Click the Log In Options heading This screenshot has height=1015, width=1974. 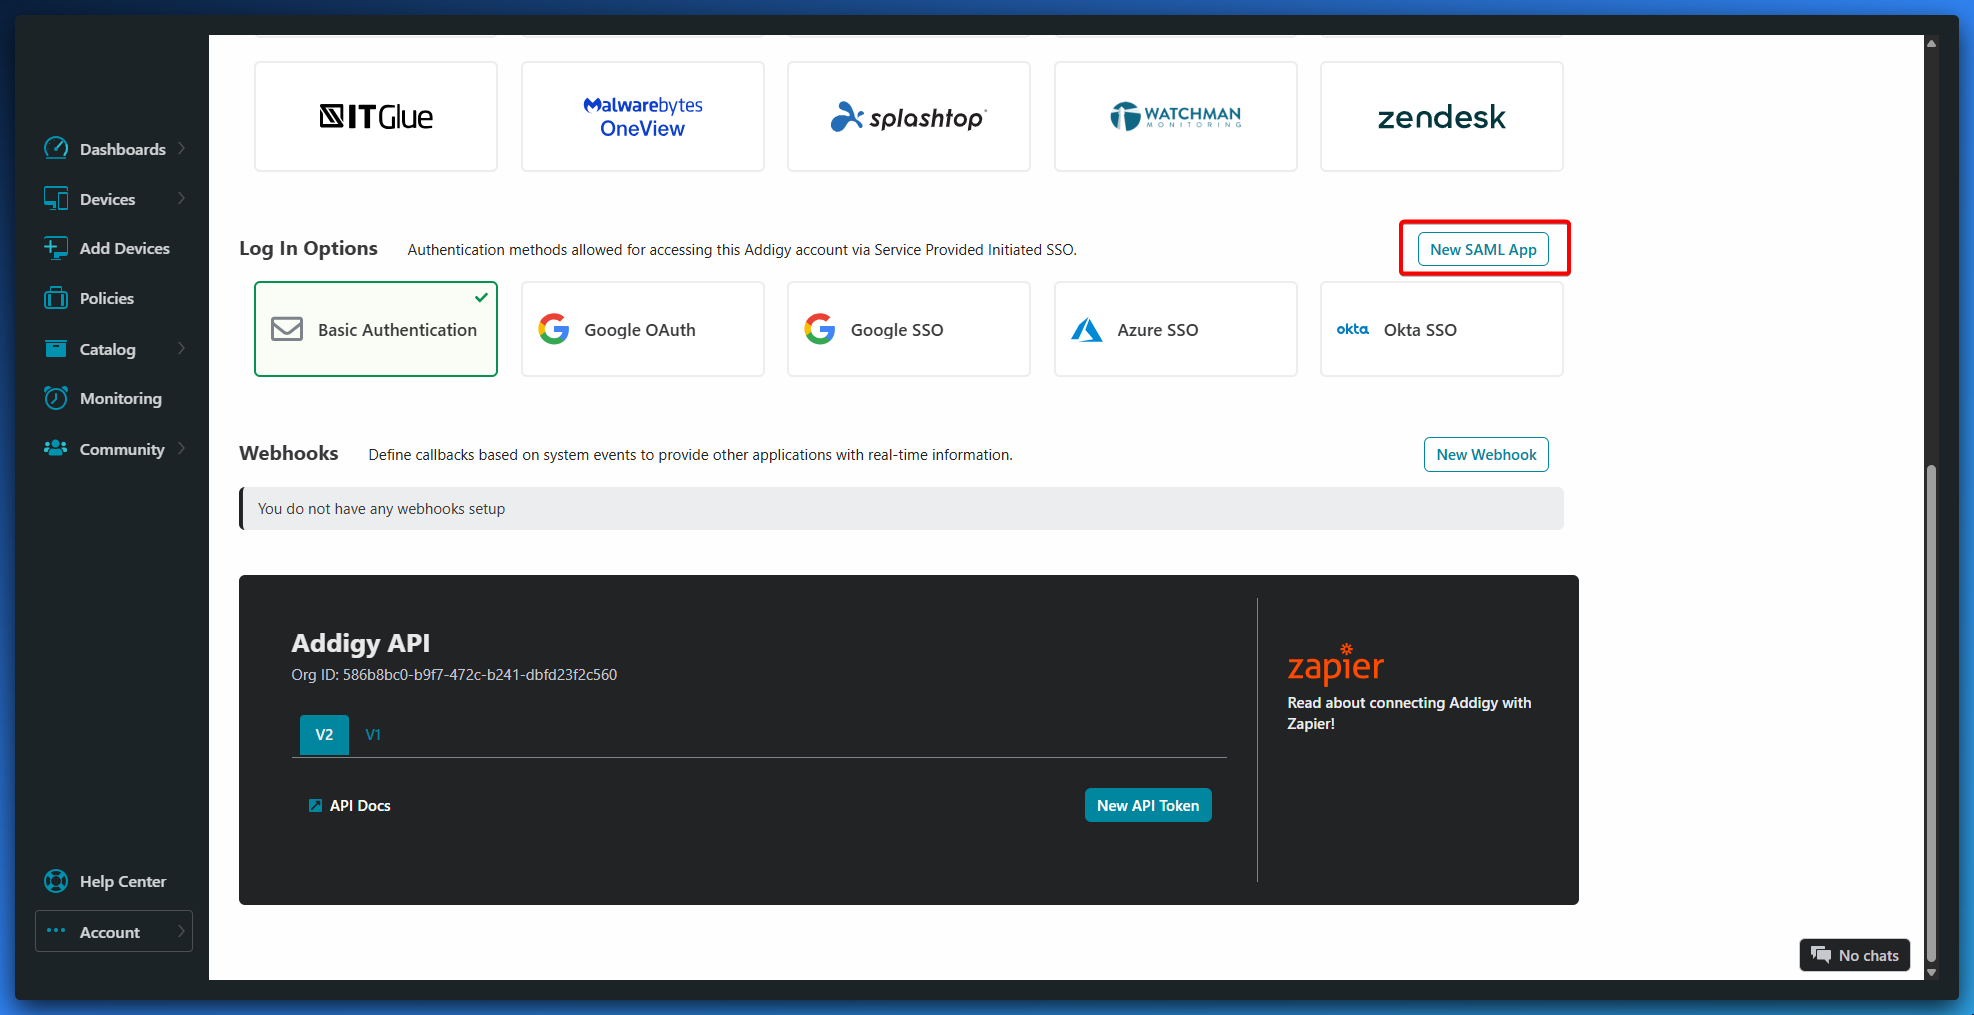click(308, 248)
